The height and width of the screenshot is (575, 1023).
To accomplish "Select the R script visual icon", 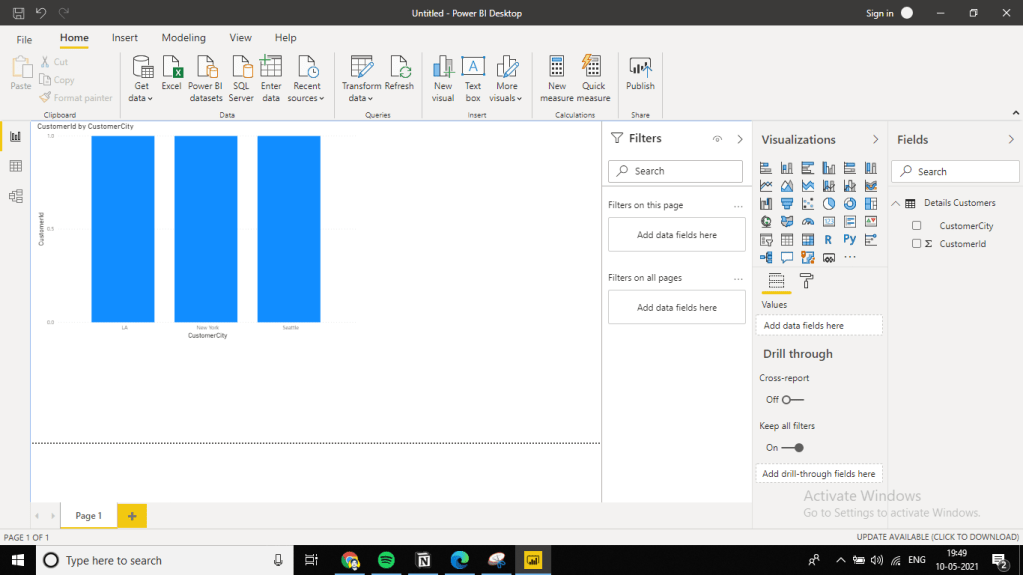I will click(x=829, y=240).
